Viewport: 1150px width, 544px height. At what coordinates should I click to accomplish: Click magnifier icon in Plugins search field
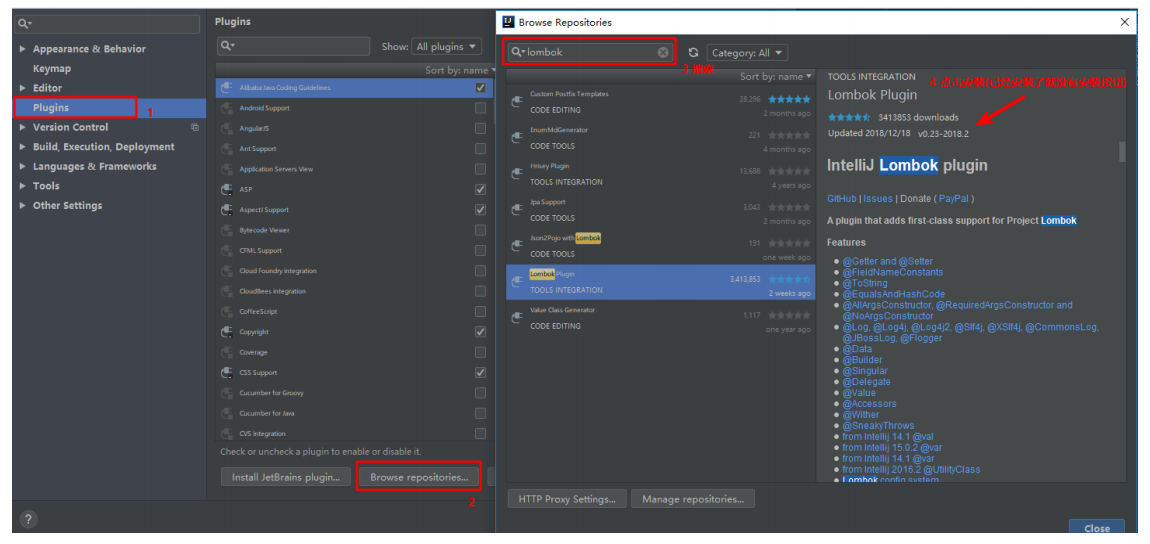pyautogui.click(x=226, y=45)
